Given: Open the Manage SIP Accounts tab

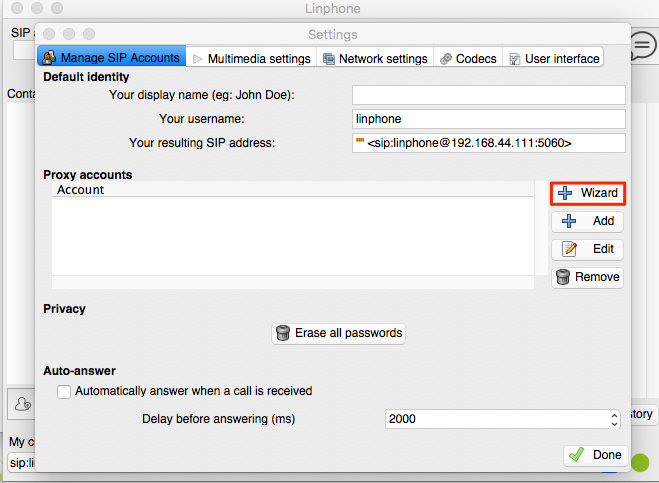Looking at the screenshot, I should click(111, 57).
